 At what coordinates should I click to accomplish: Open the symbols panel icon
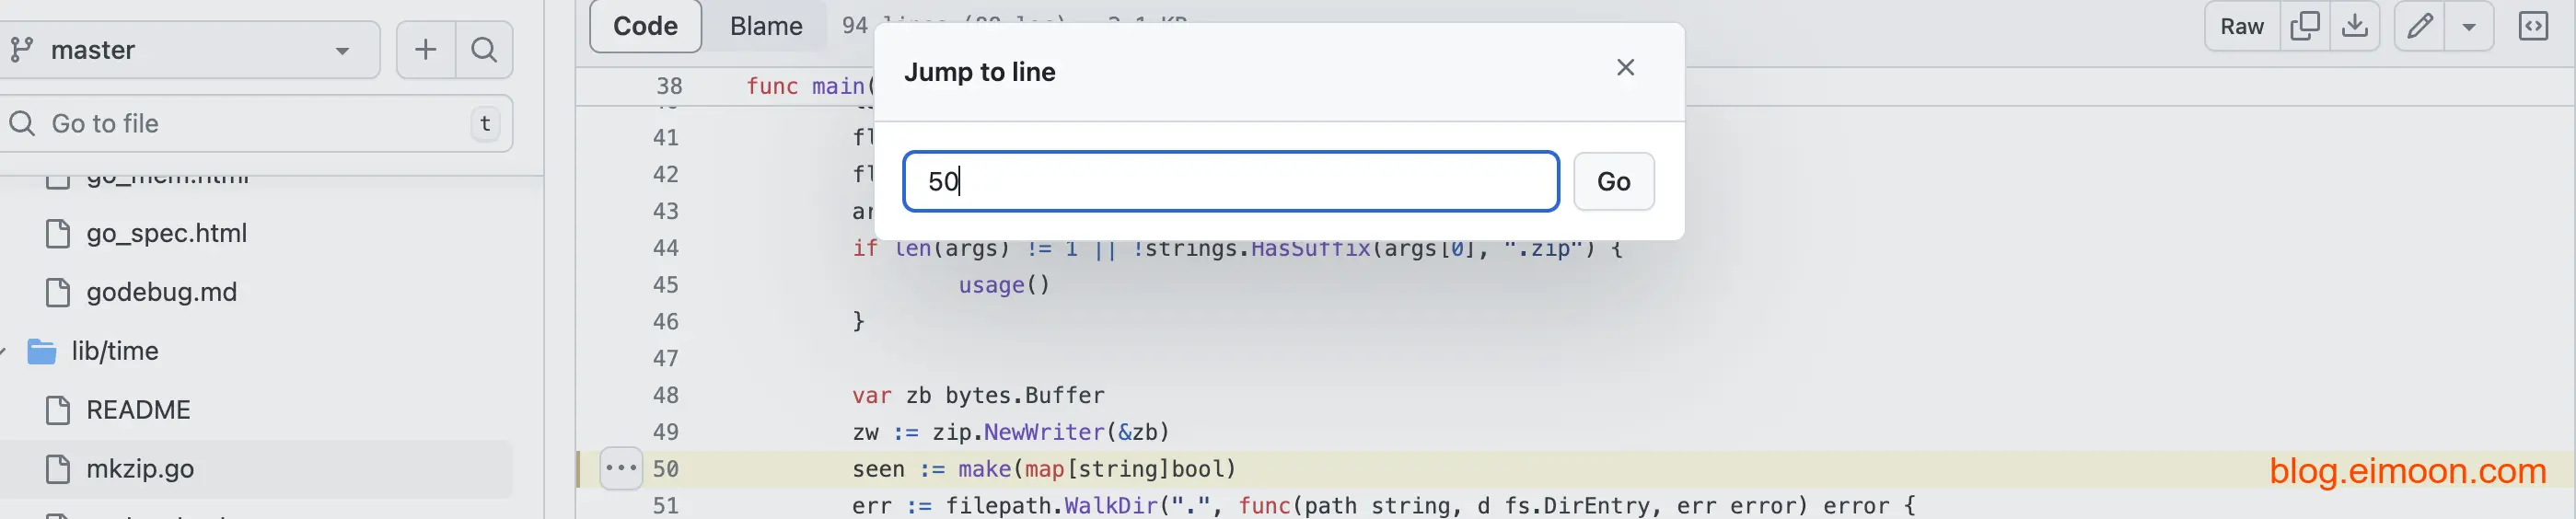(2533, 26)
